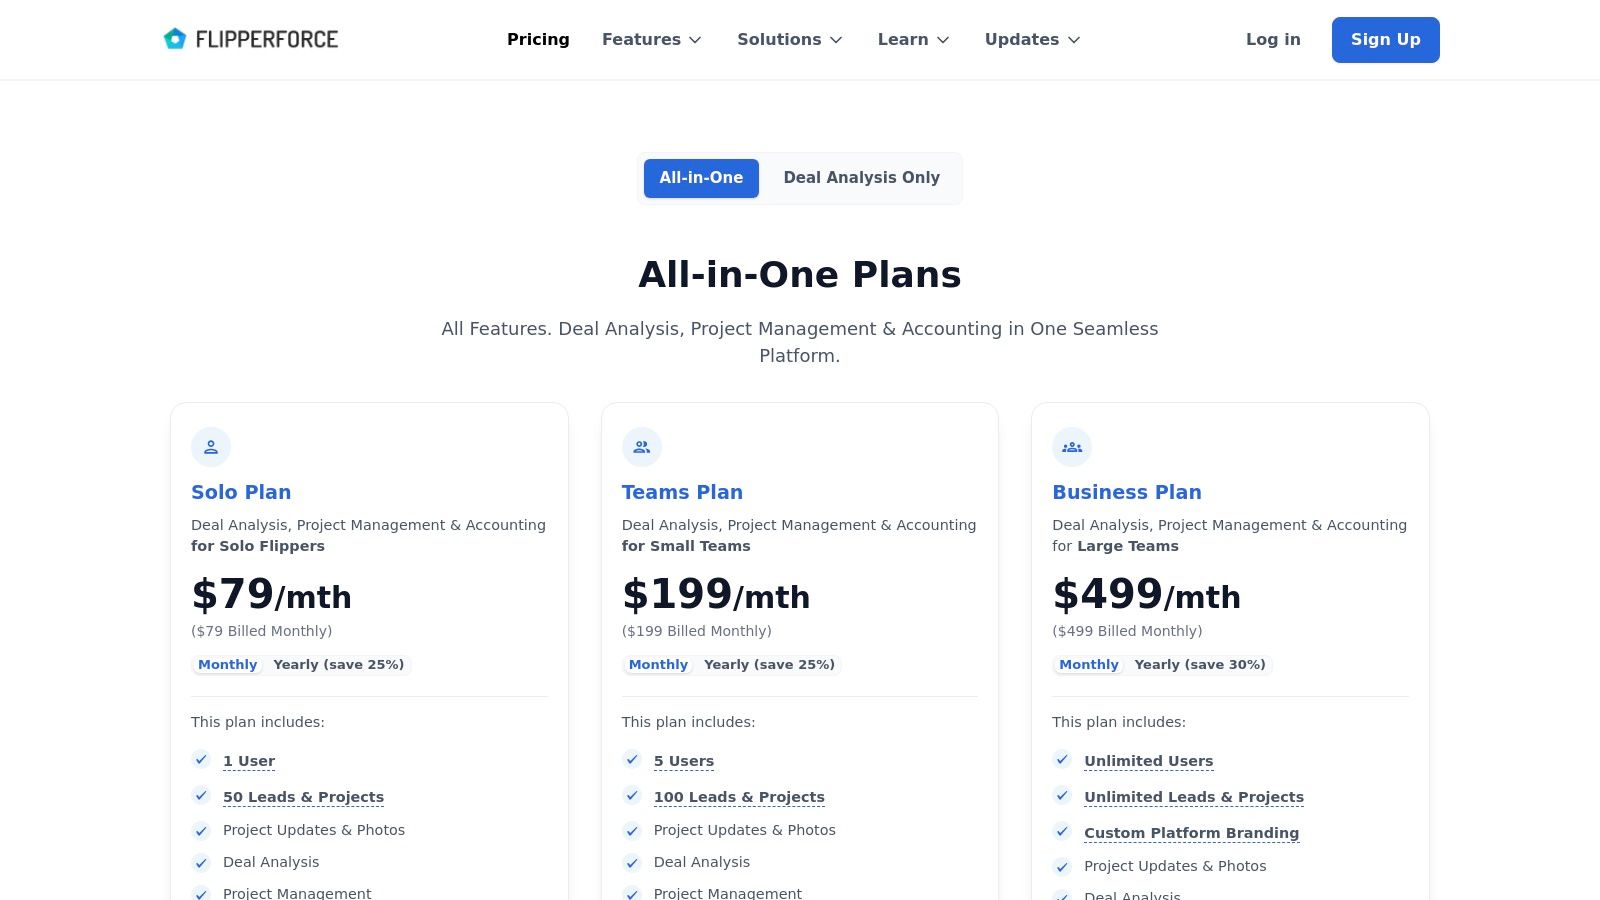Click the Log in link
The height and width of the screenshot is (900, 1600).
coord(1273,40)
